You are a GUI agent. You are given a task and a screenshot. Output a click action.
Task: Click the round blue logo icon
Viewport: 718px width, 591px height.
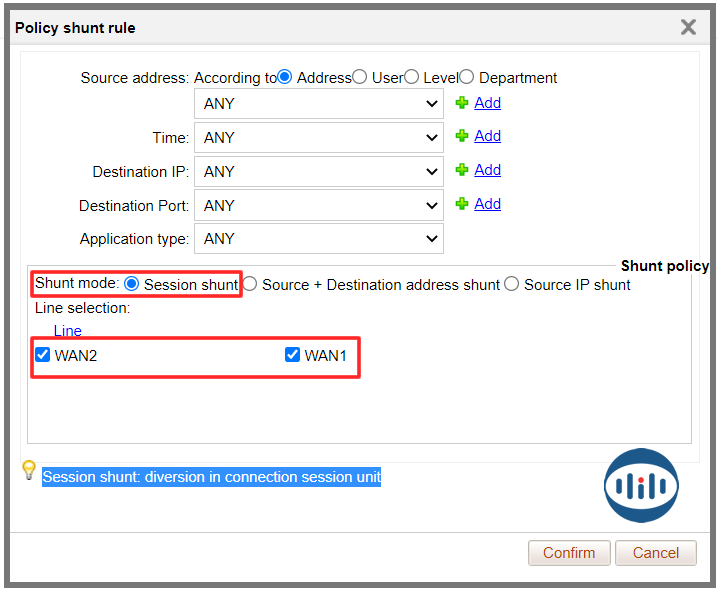click(641, 486)
